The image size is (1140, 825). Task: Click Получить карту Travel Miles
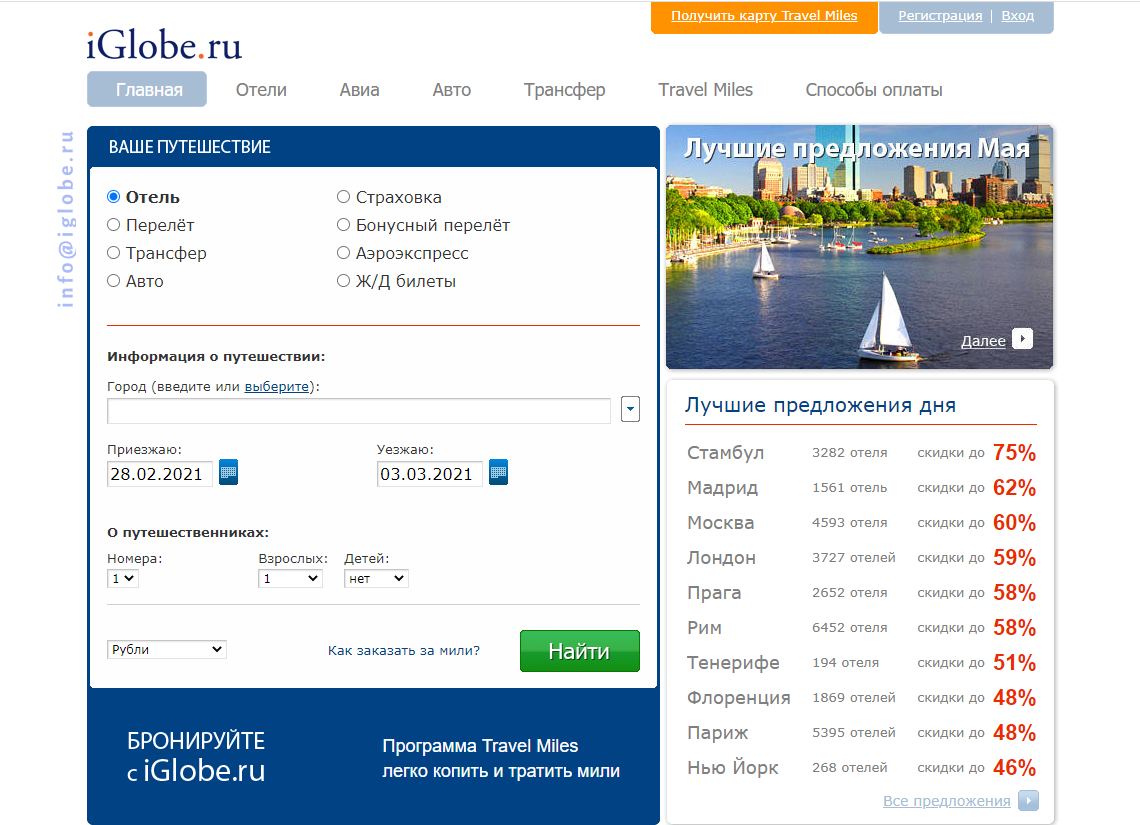point(763,16)
